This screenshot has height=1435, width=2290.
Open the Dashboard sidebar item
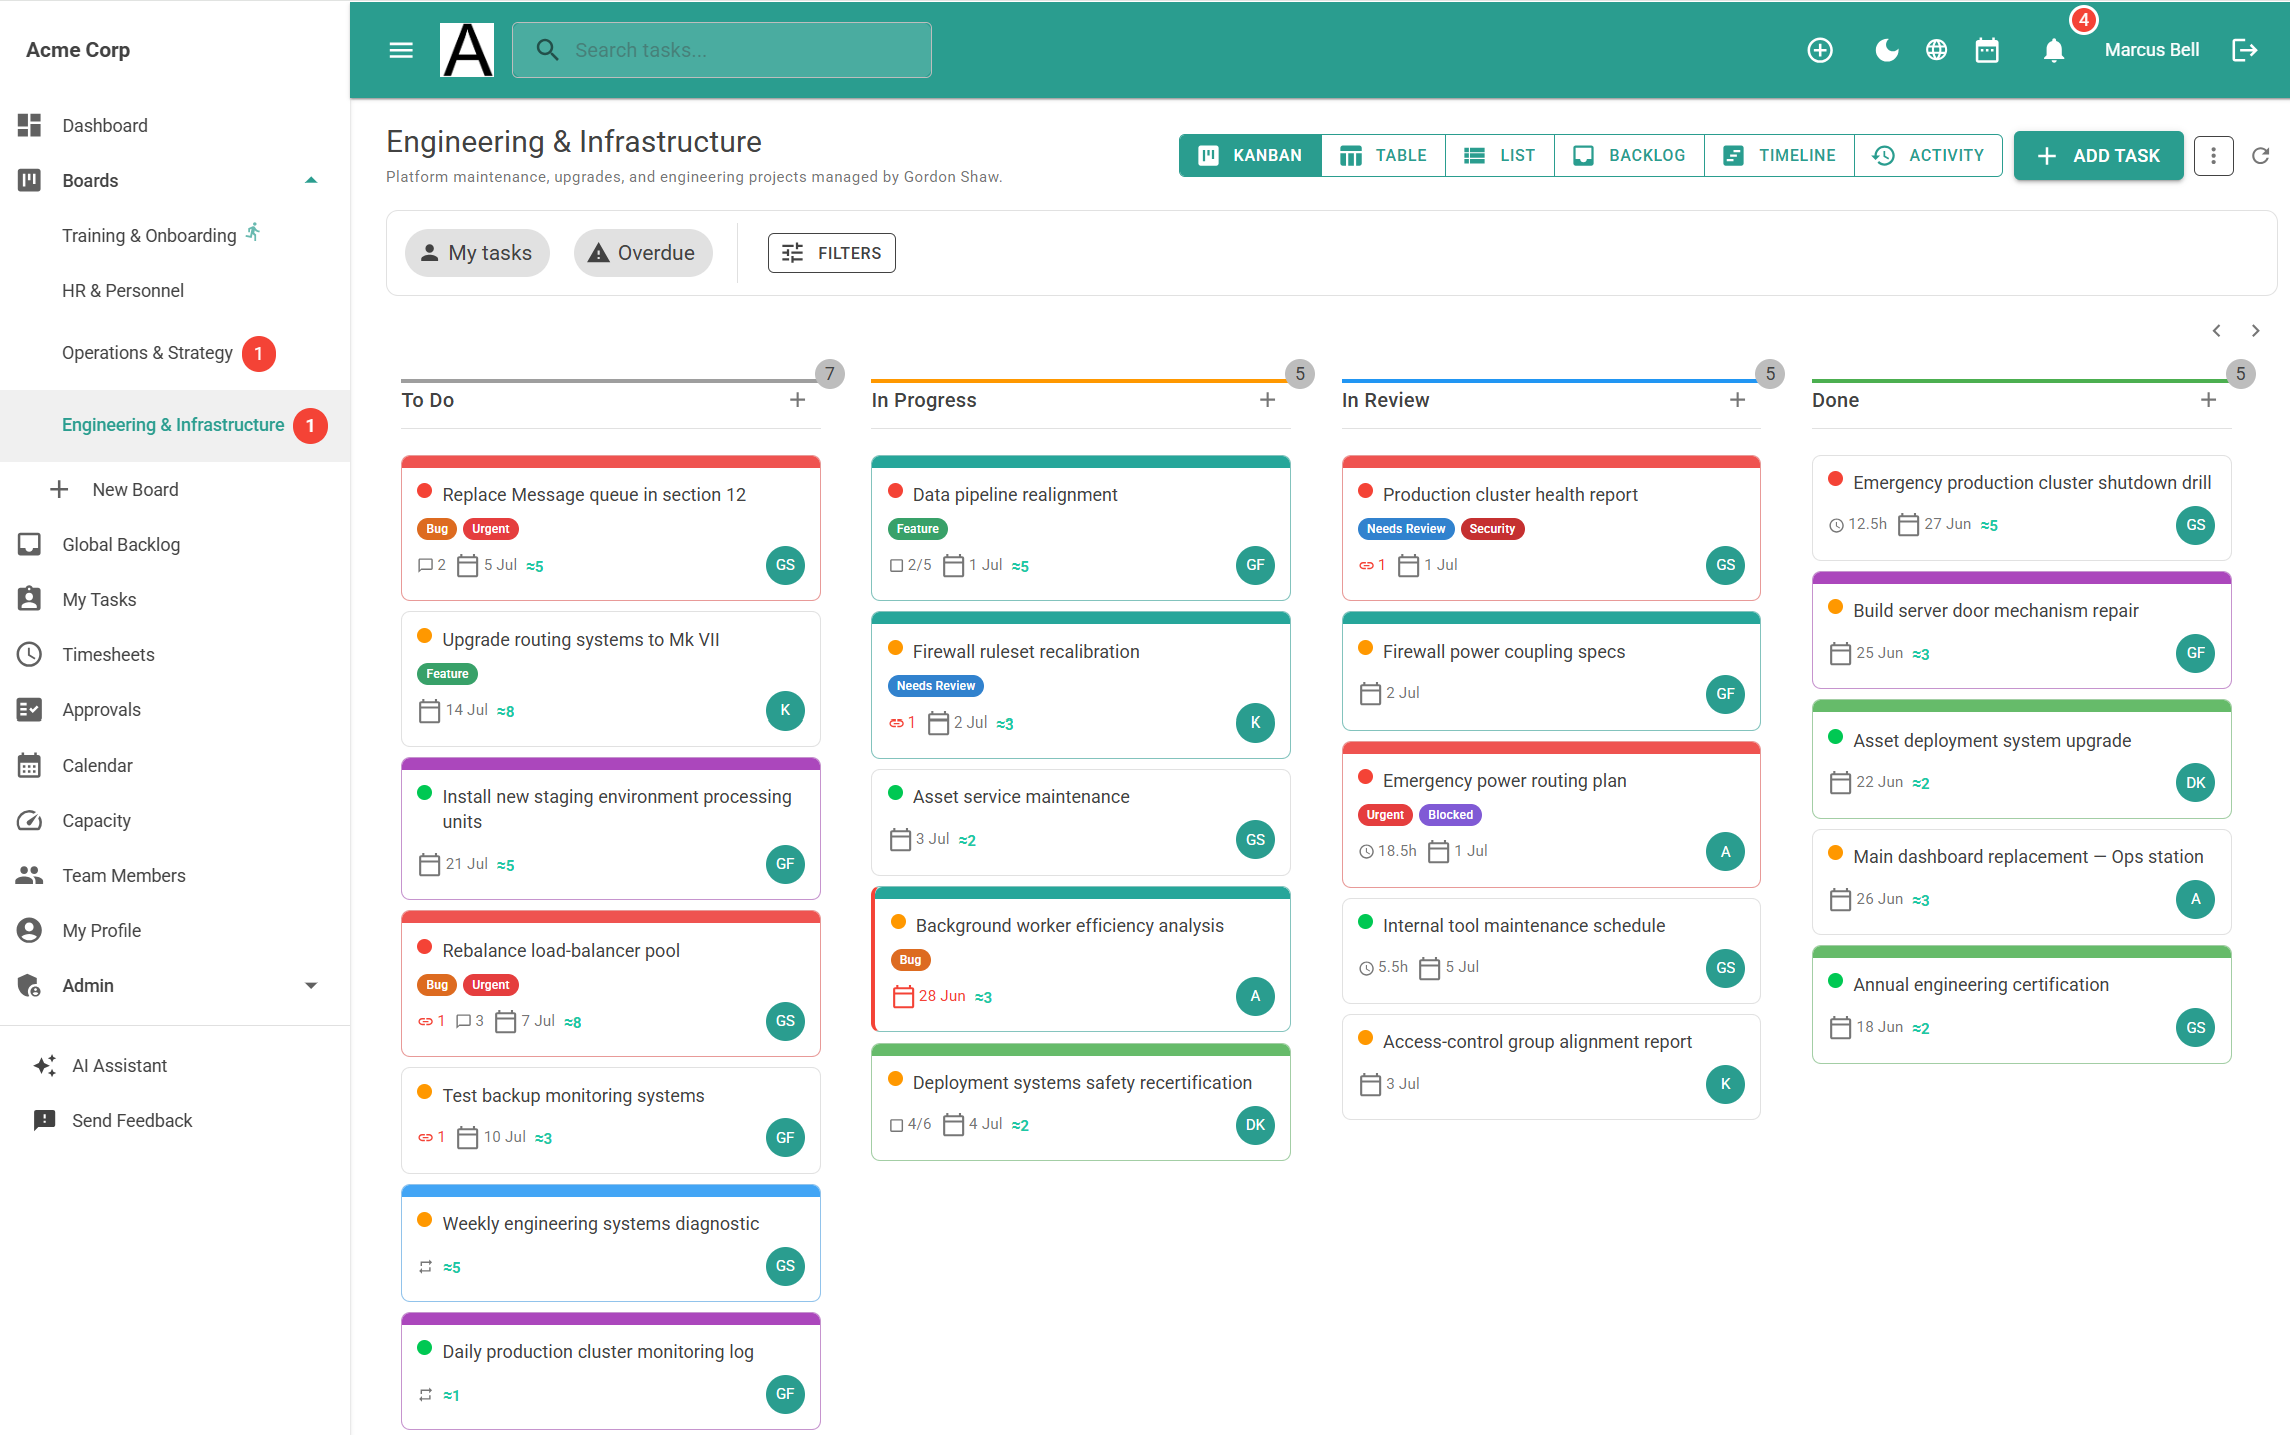coord(175,125)
